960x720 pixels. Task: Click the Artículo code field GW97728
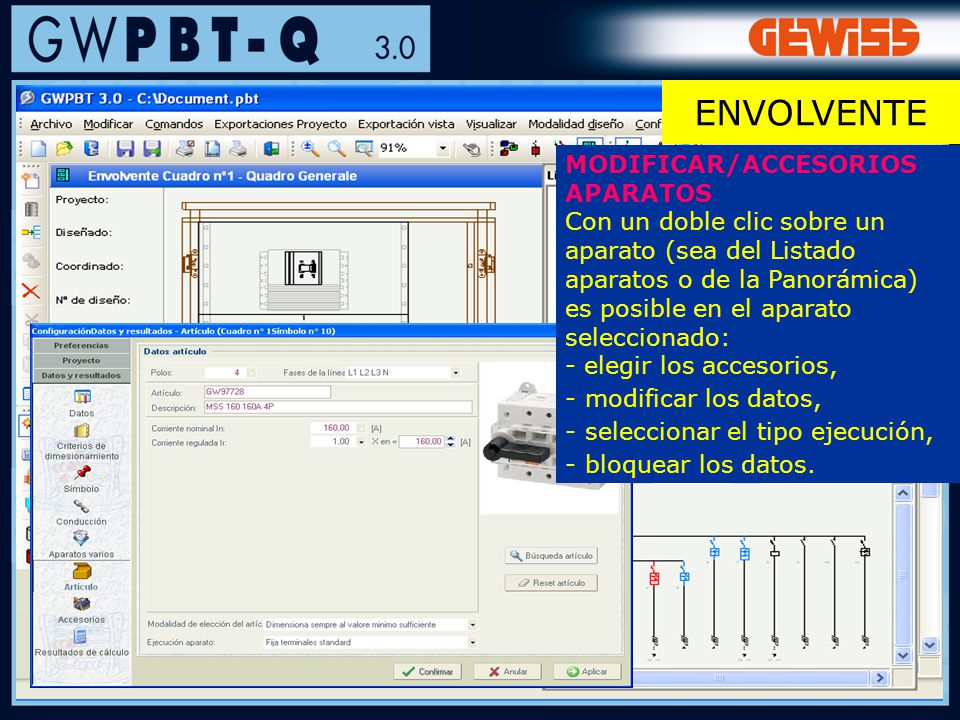pyautogui.click(x=267, y=392)
